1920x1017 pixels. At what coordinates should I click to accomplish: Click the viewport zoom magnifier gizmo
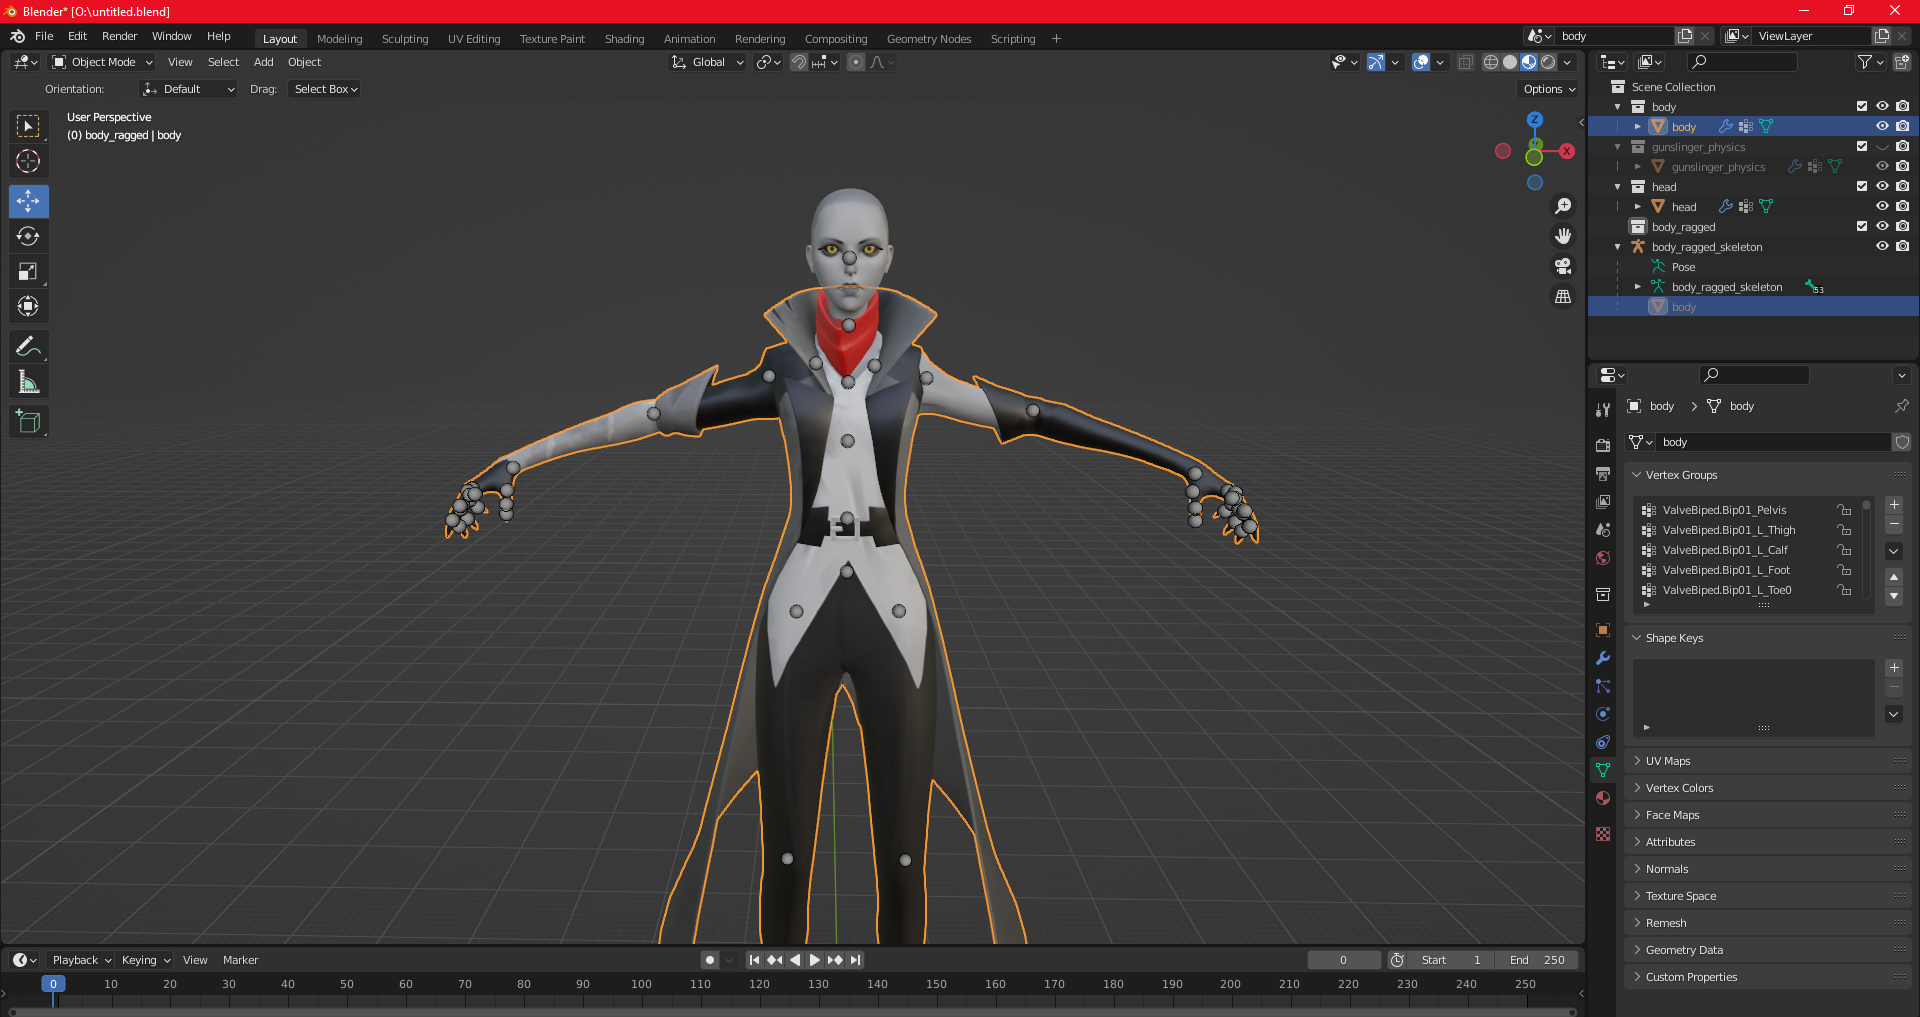click(1563, 206)
